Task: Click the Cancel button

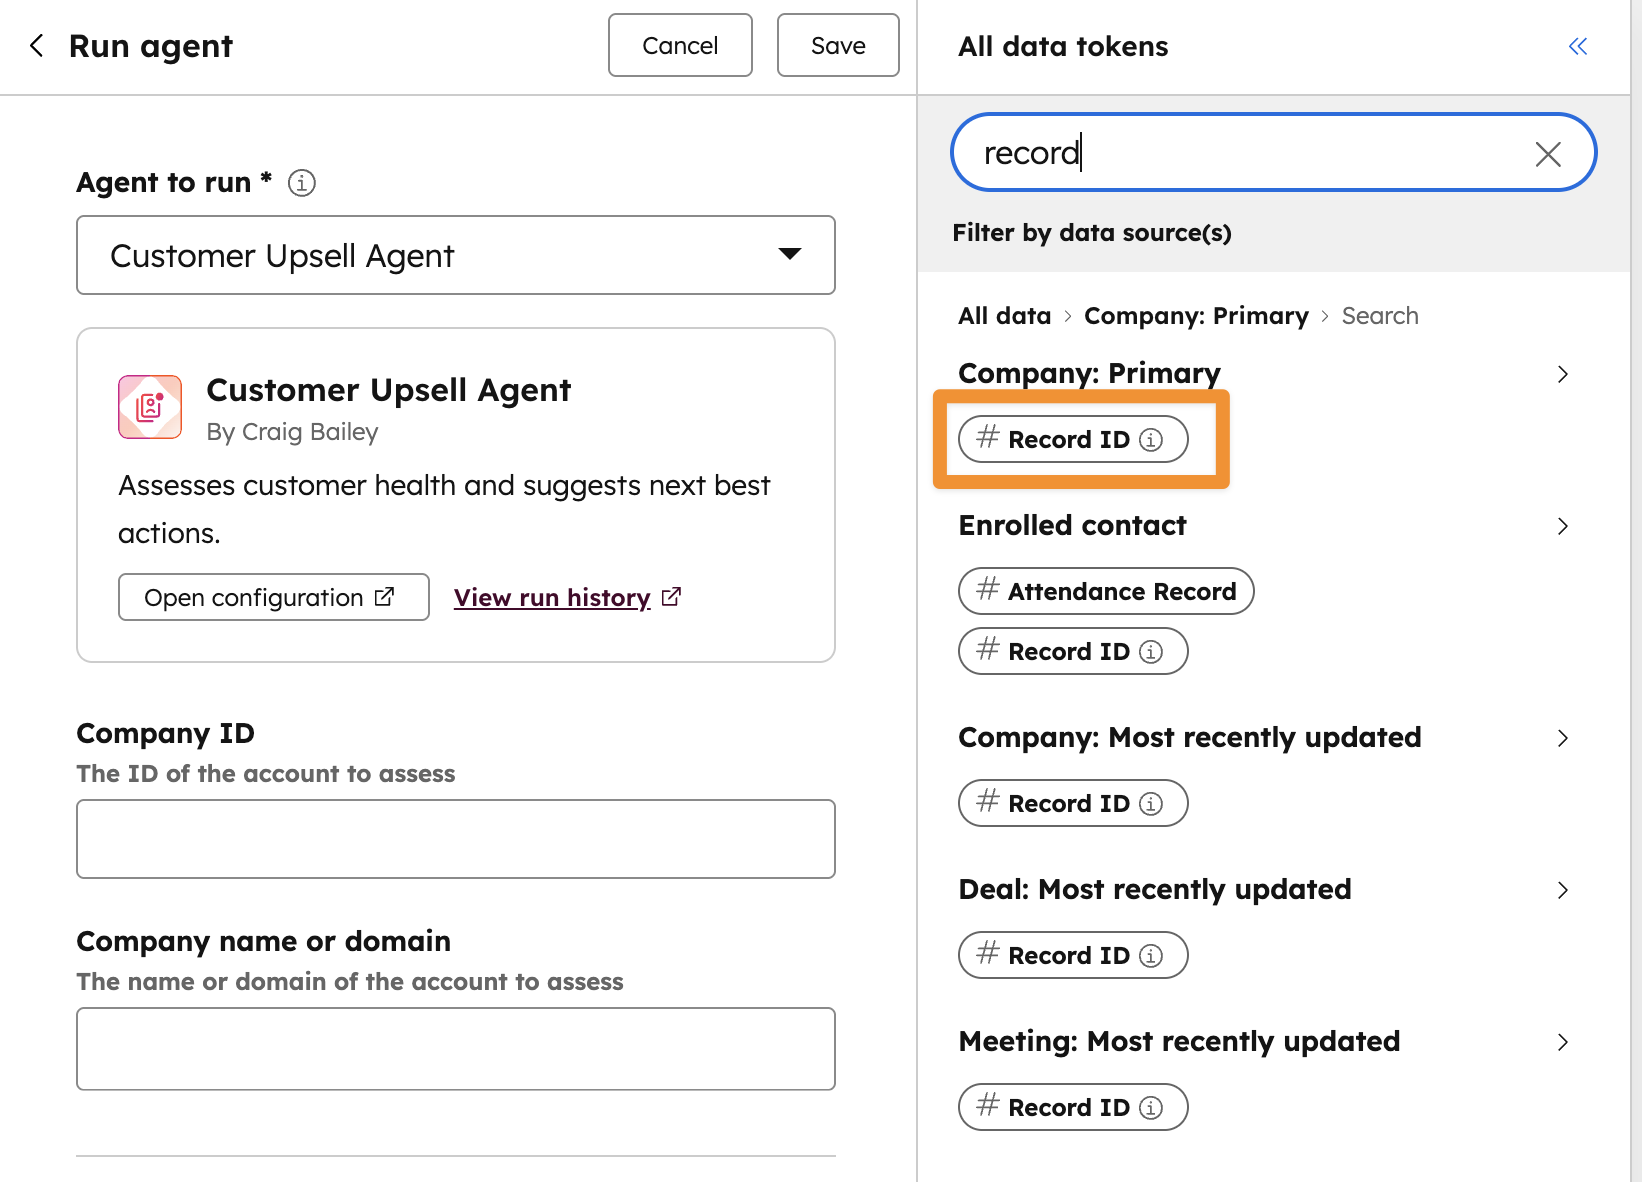Action: click(680, 45)
